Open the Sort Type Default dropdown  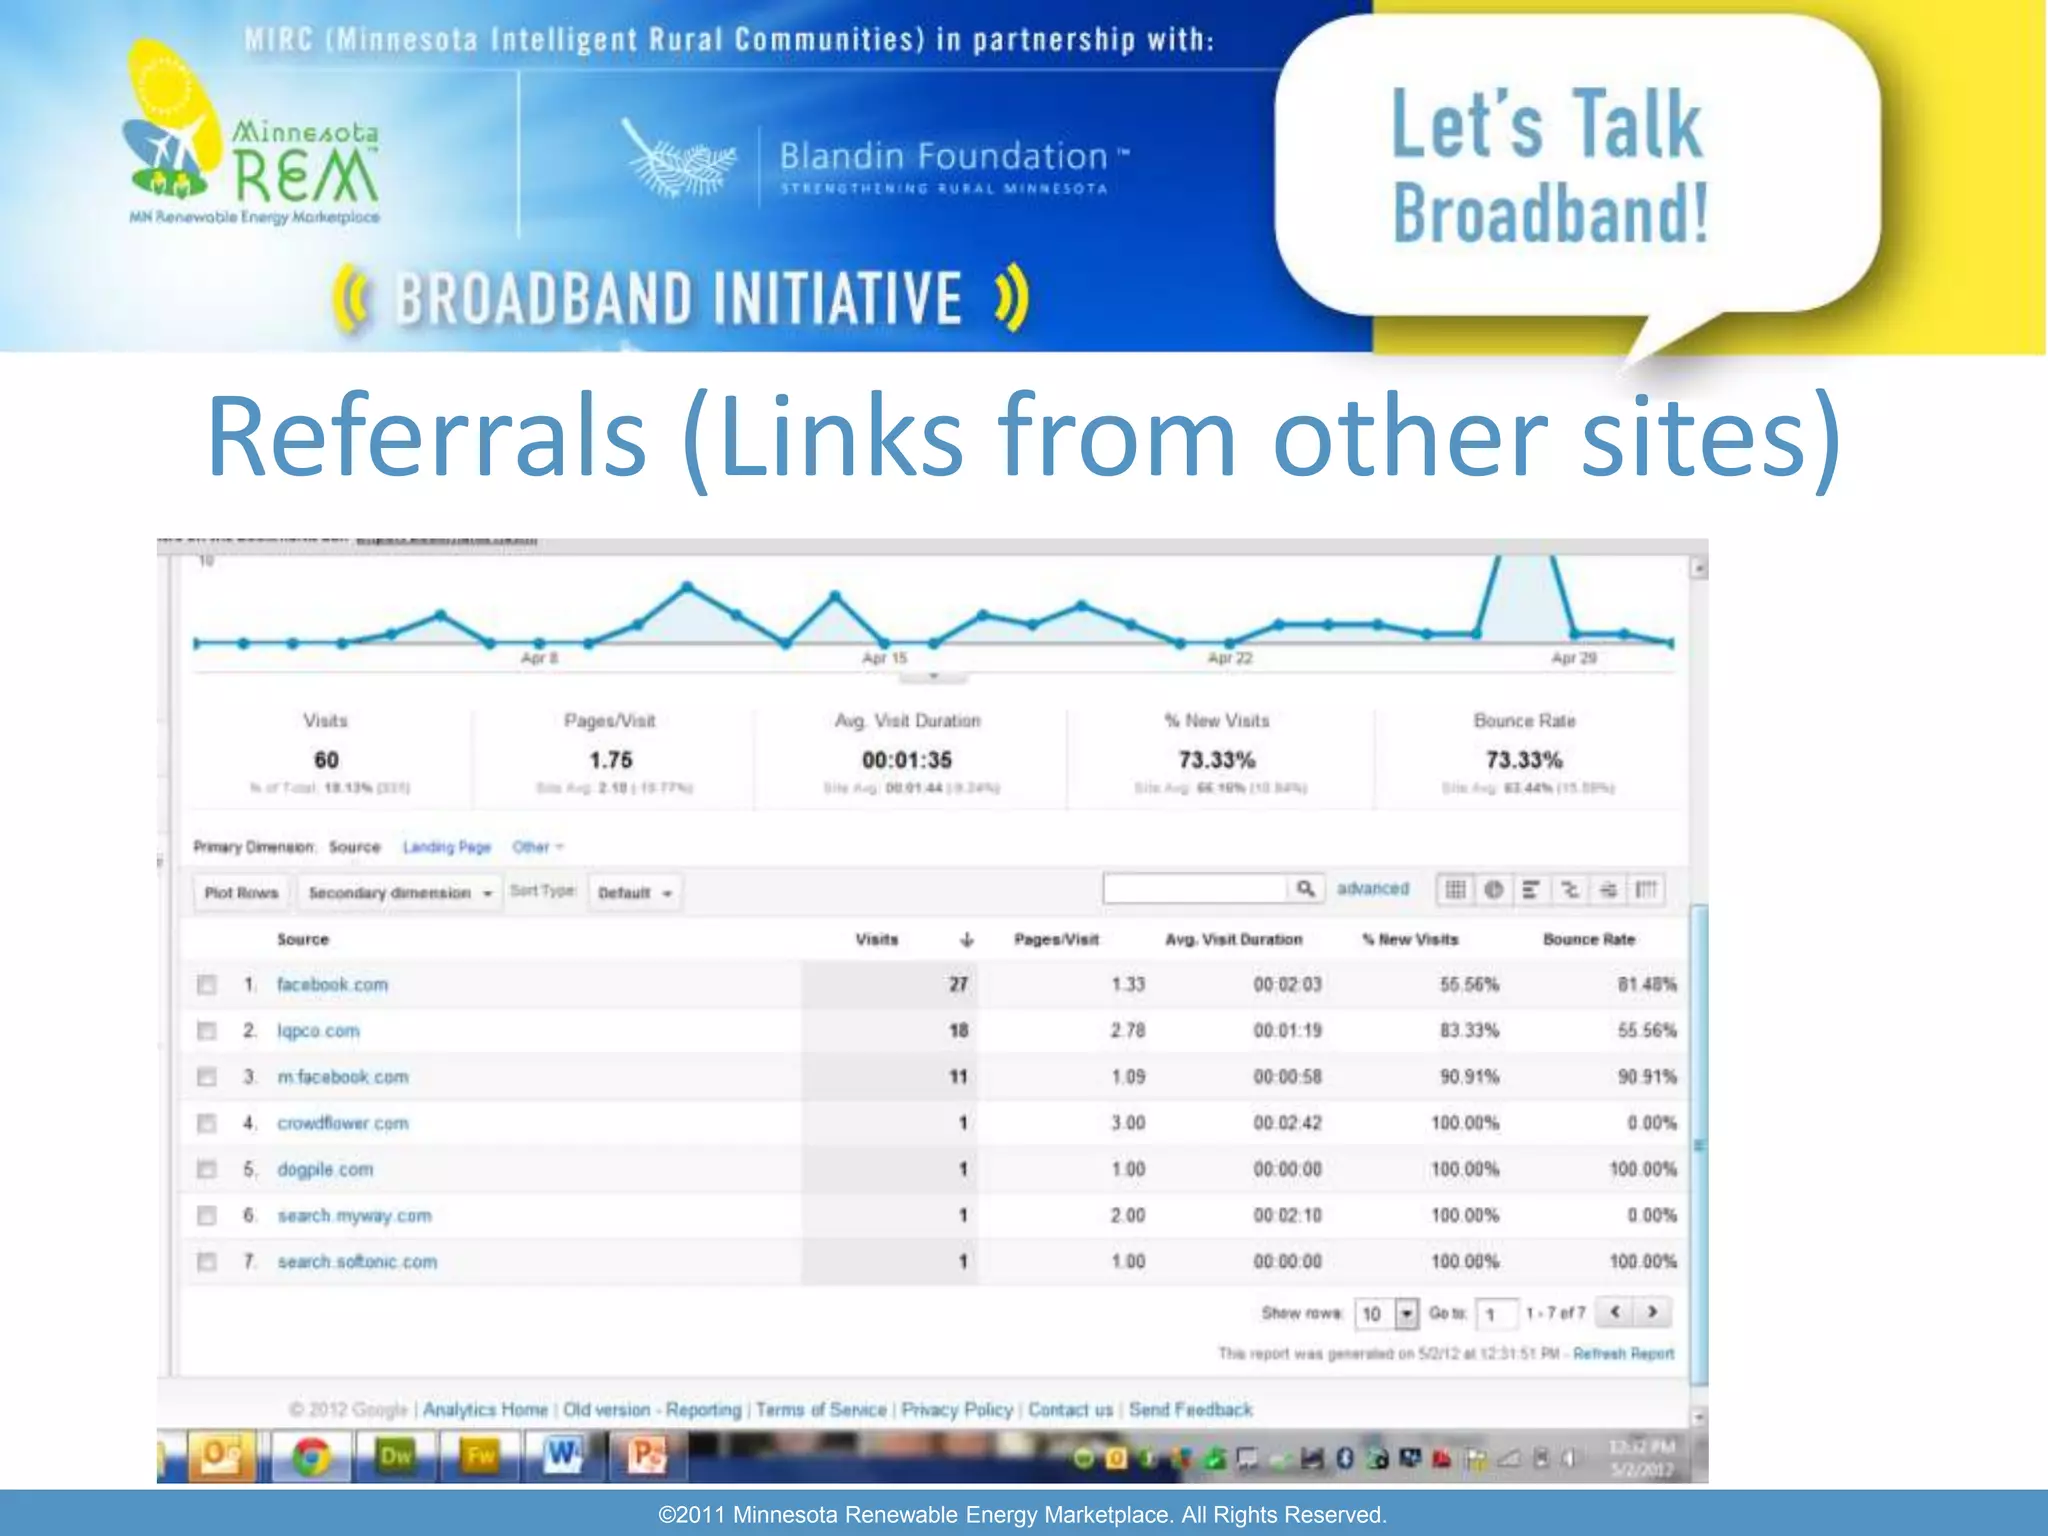(635, 893)
